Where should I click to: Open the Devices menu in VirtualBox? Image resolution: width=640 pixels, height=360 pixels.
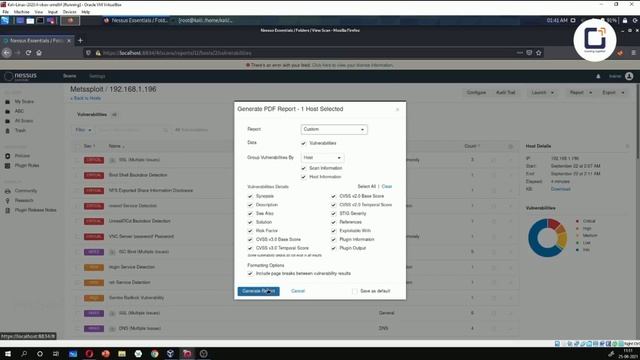tap(69, 12)
